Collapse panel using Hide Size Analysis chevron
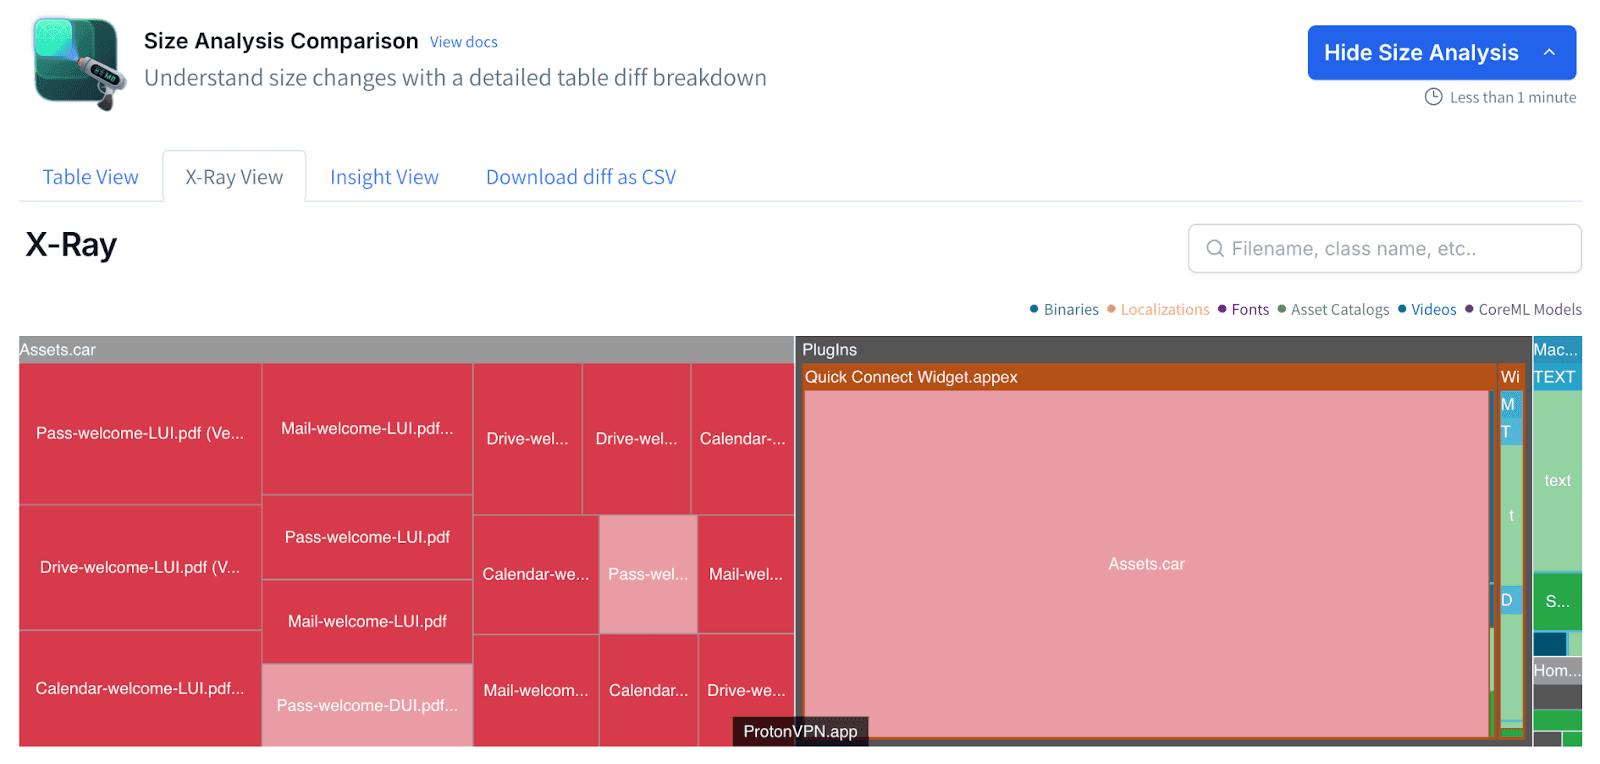Screen dimensions: 1600x764 1549,53
